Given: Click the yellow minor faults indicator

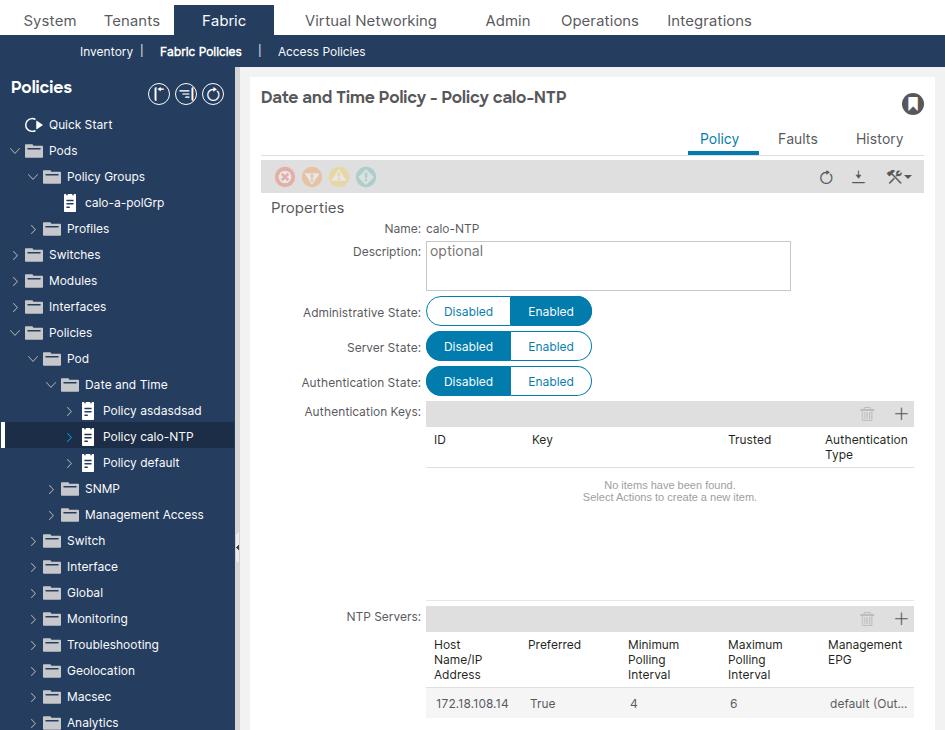Looking at the screenshot, I should click(x=339, y=176).
